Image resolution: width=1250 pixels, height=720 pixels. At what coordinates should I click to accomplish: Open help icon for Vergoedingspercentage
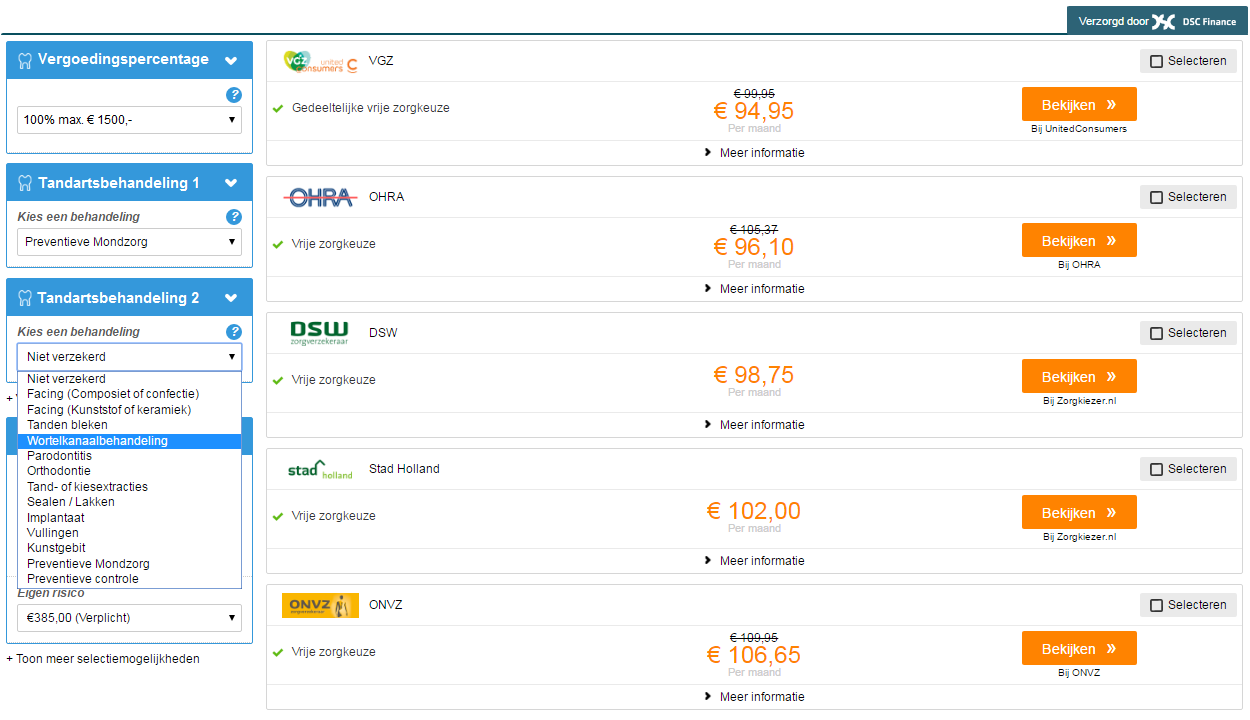(x=234, y=95)
